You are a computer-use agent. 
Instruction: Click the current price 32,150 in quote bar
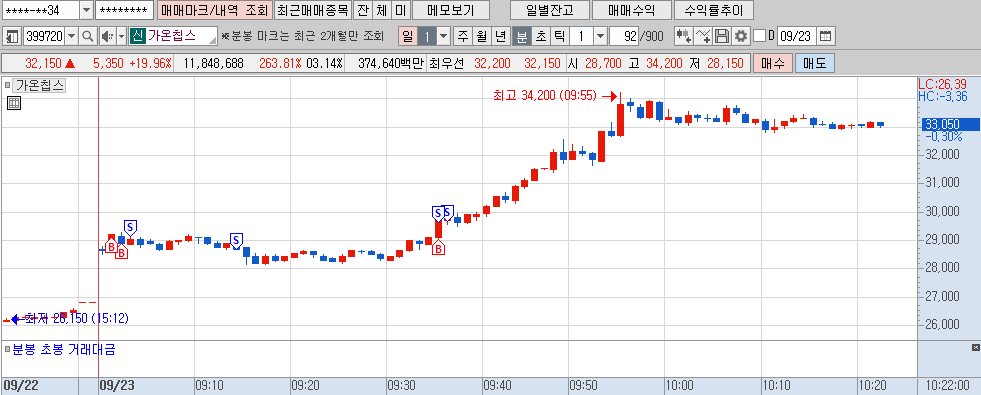pyautogui.click(x=43, y=64)
